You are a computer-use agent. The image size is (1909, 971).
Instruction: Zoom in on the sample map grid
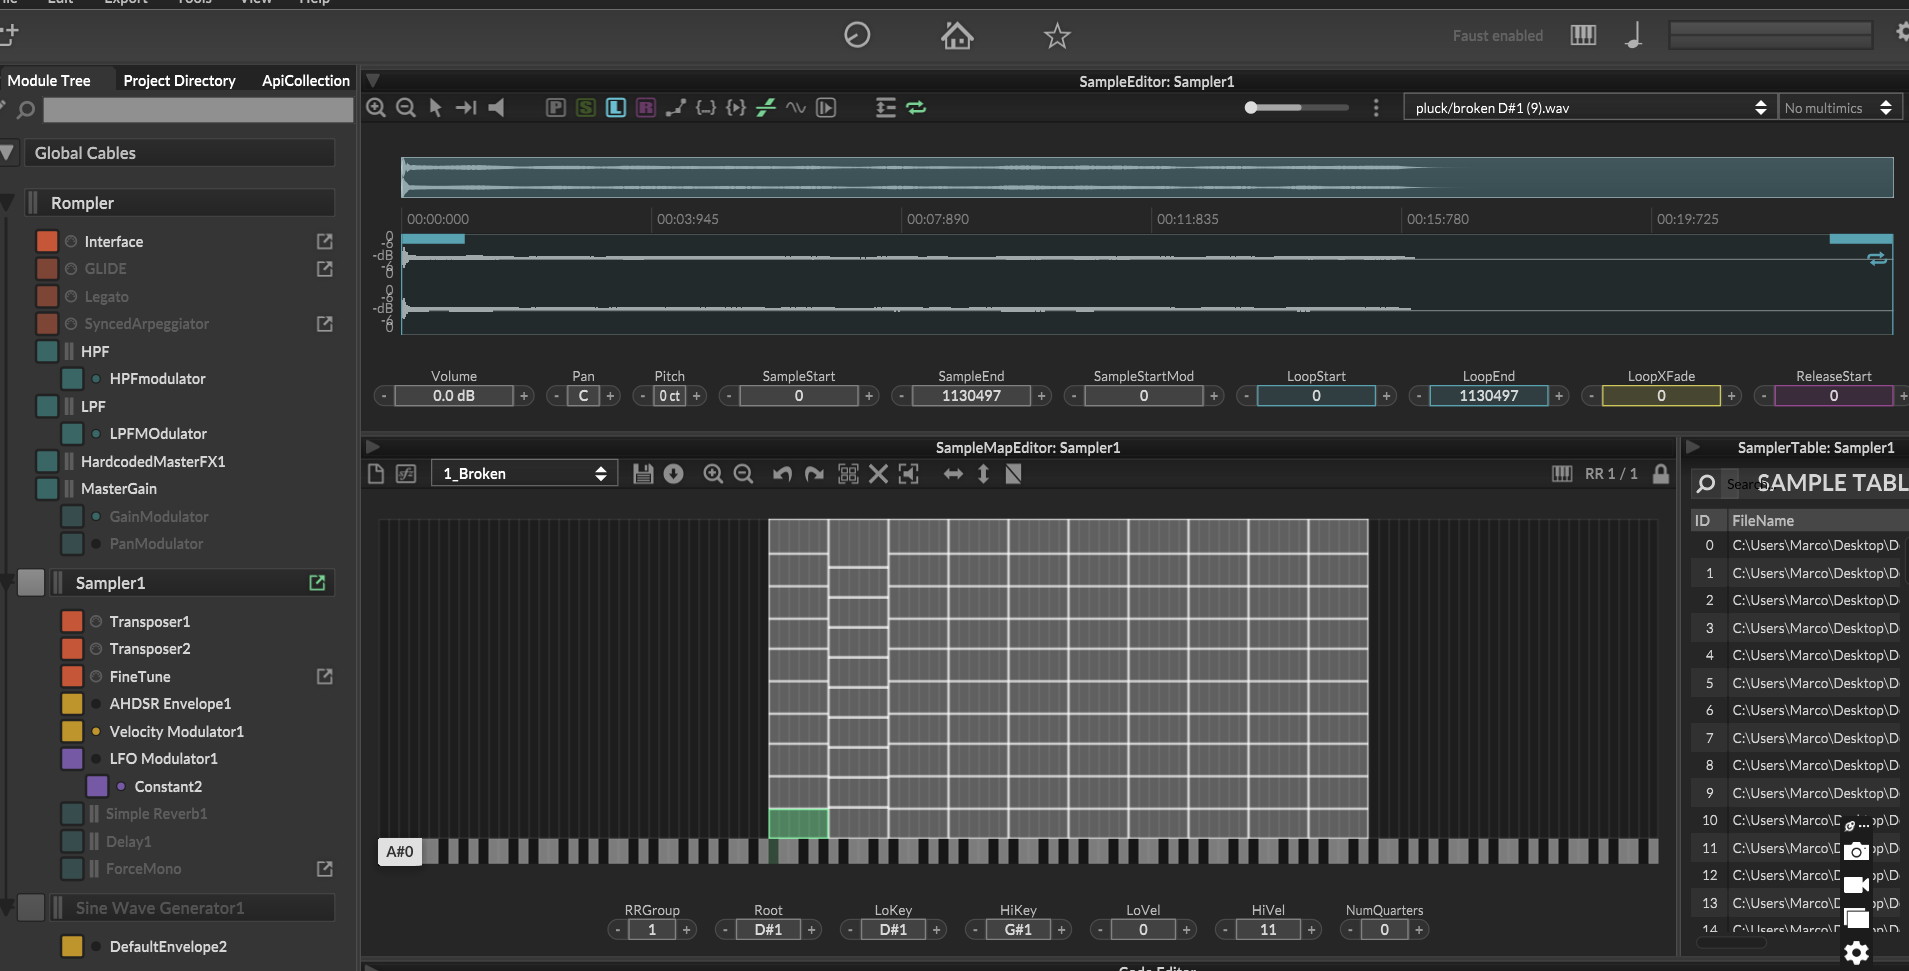pyautogui.click(x=713, y=473)
